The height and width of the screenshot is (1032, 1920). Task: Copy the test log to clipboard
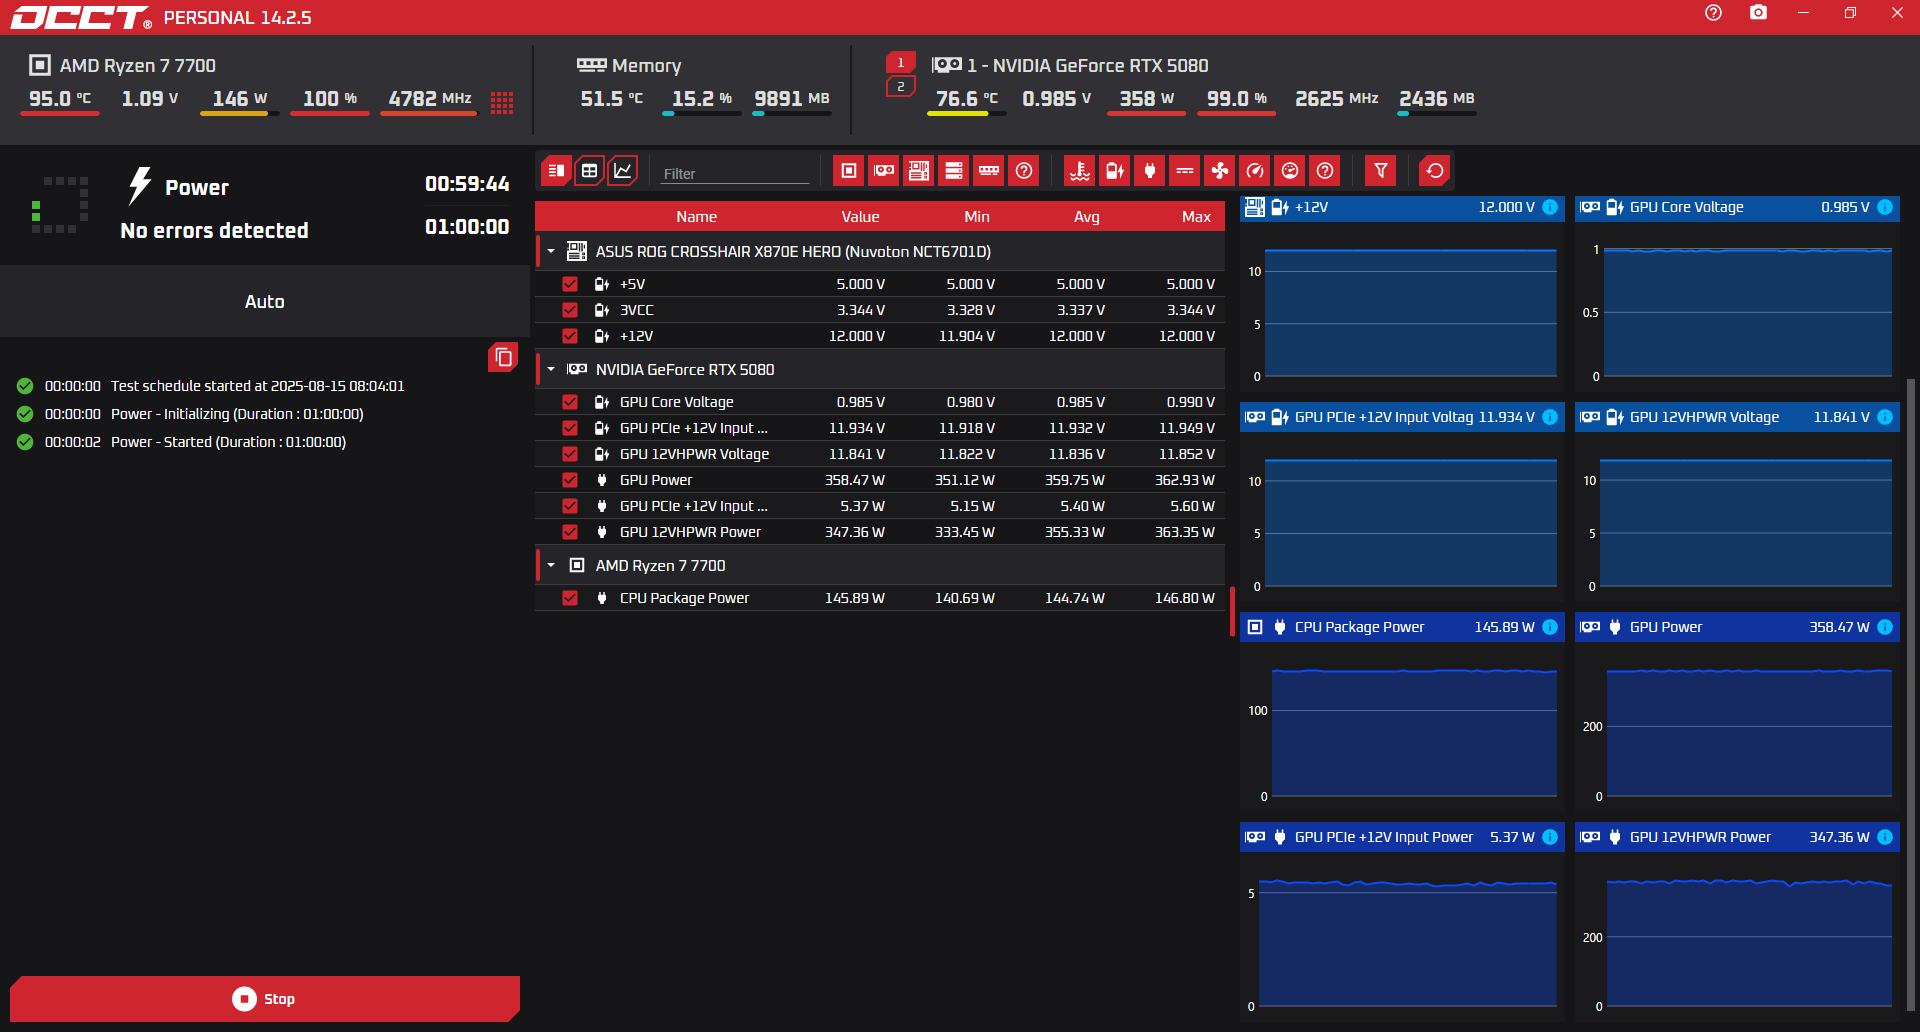pos(503,357)
